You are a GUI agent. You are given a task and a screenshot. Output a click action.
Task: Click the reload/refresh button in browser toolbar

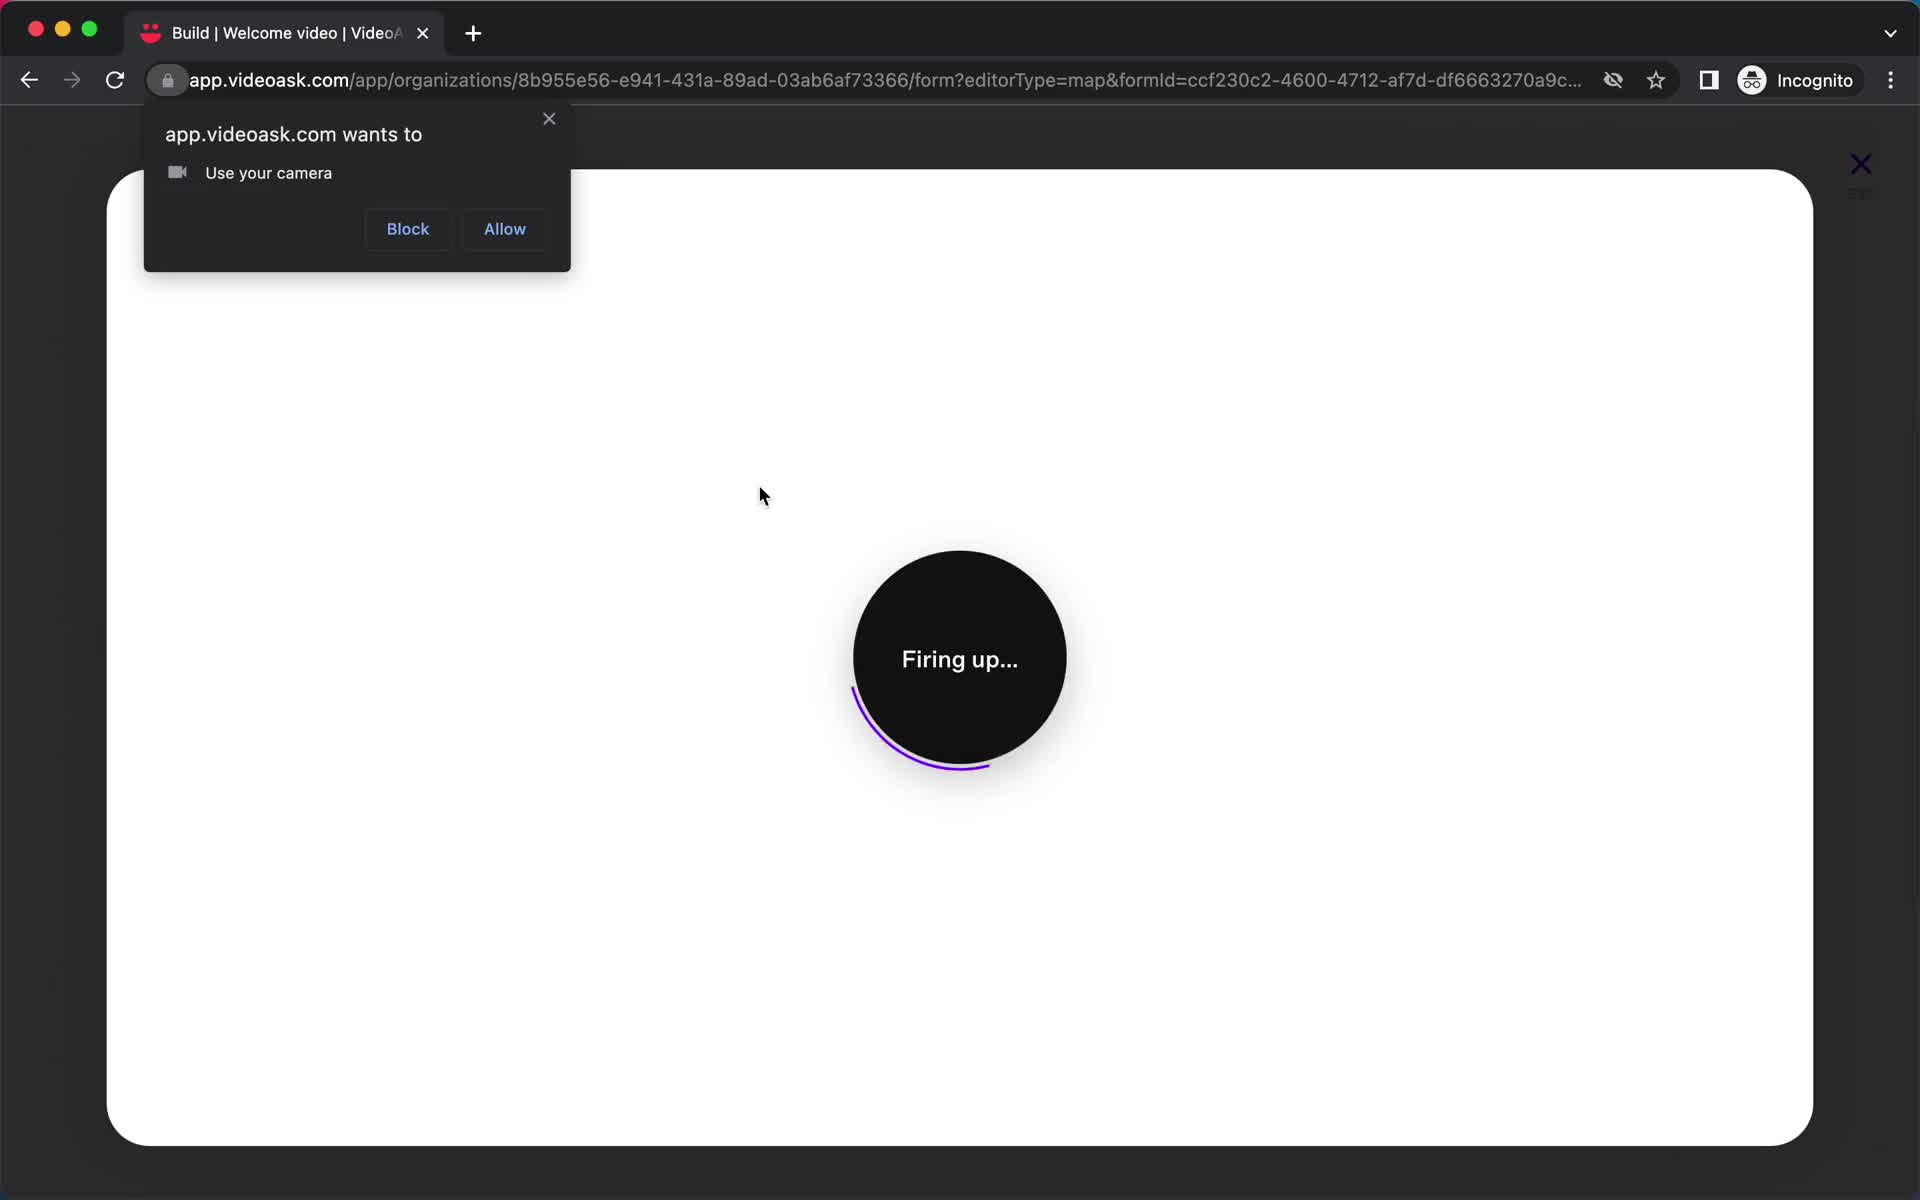coord(115,80)
